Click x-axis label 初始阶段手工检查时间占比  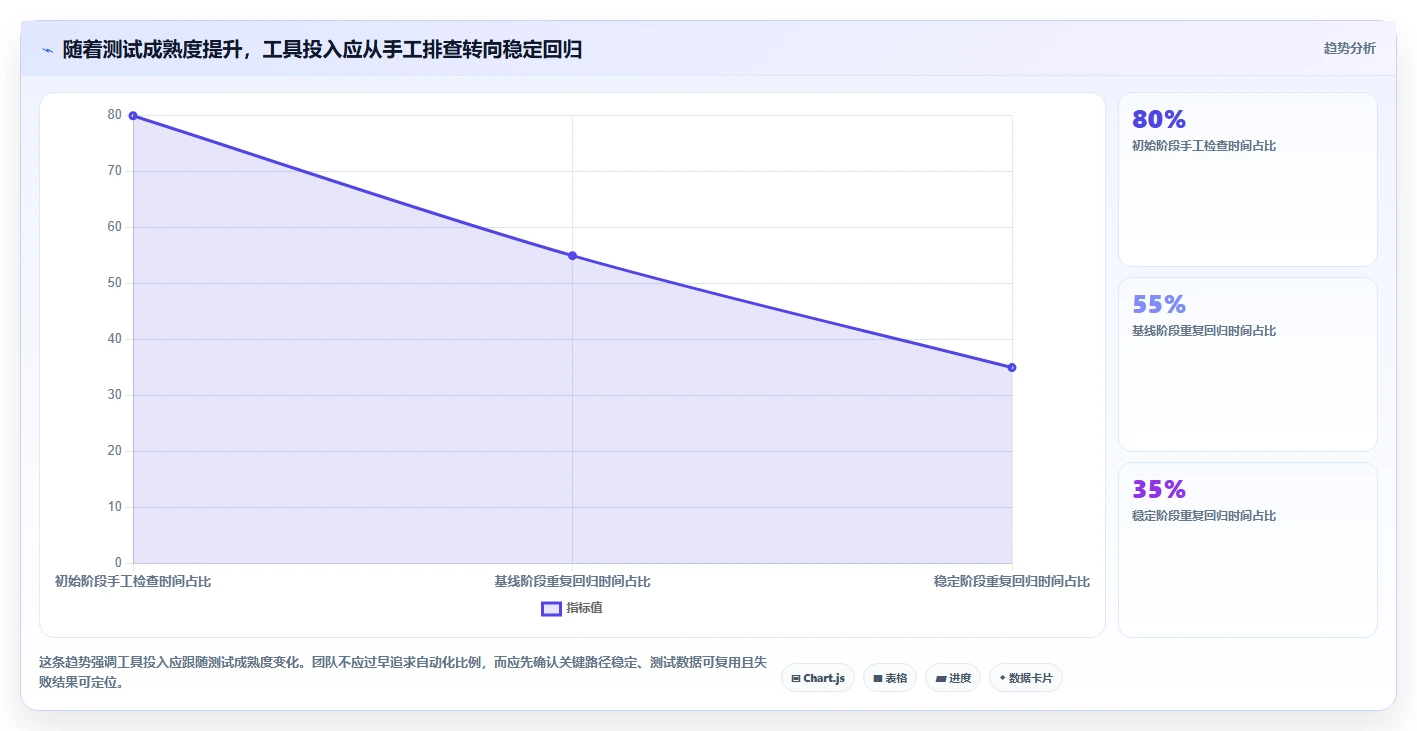[133, 581]
